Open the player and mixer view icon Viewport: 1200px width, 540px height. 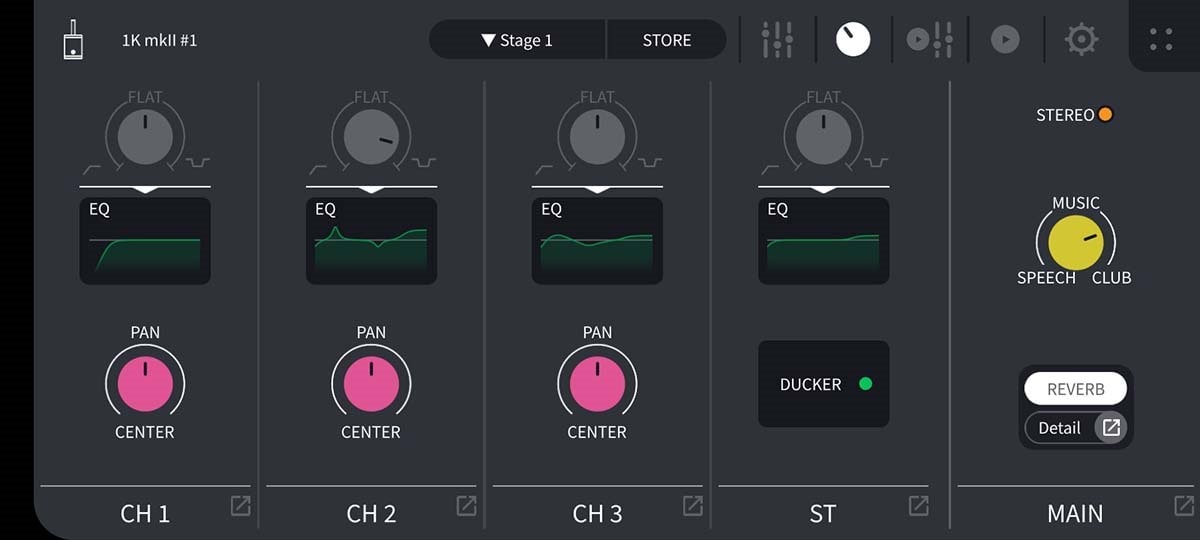point(929,39)
